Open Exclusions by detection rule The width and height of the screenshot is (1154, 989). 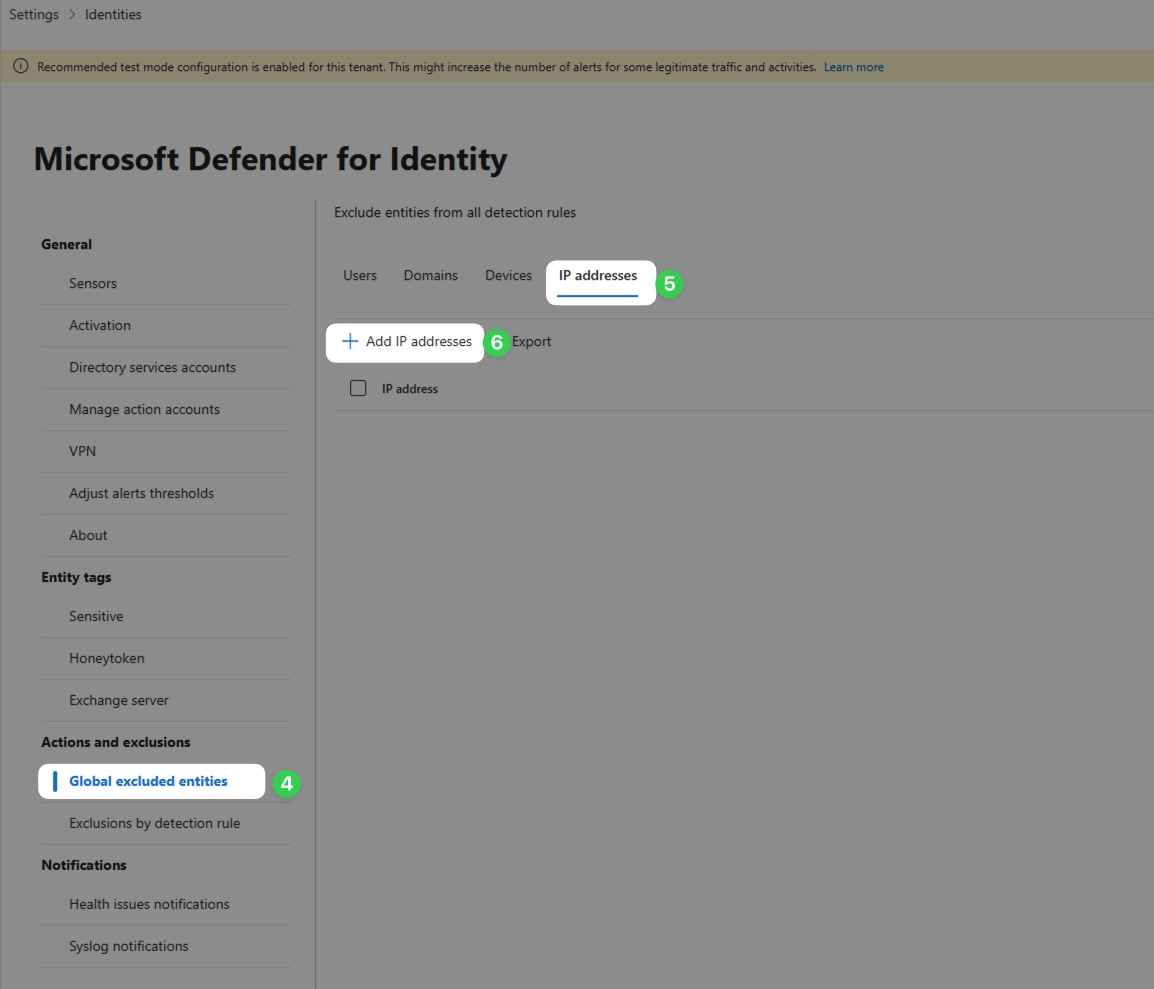coord(155,823)
